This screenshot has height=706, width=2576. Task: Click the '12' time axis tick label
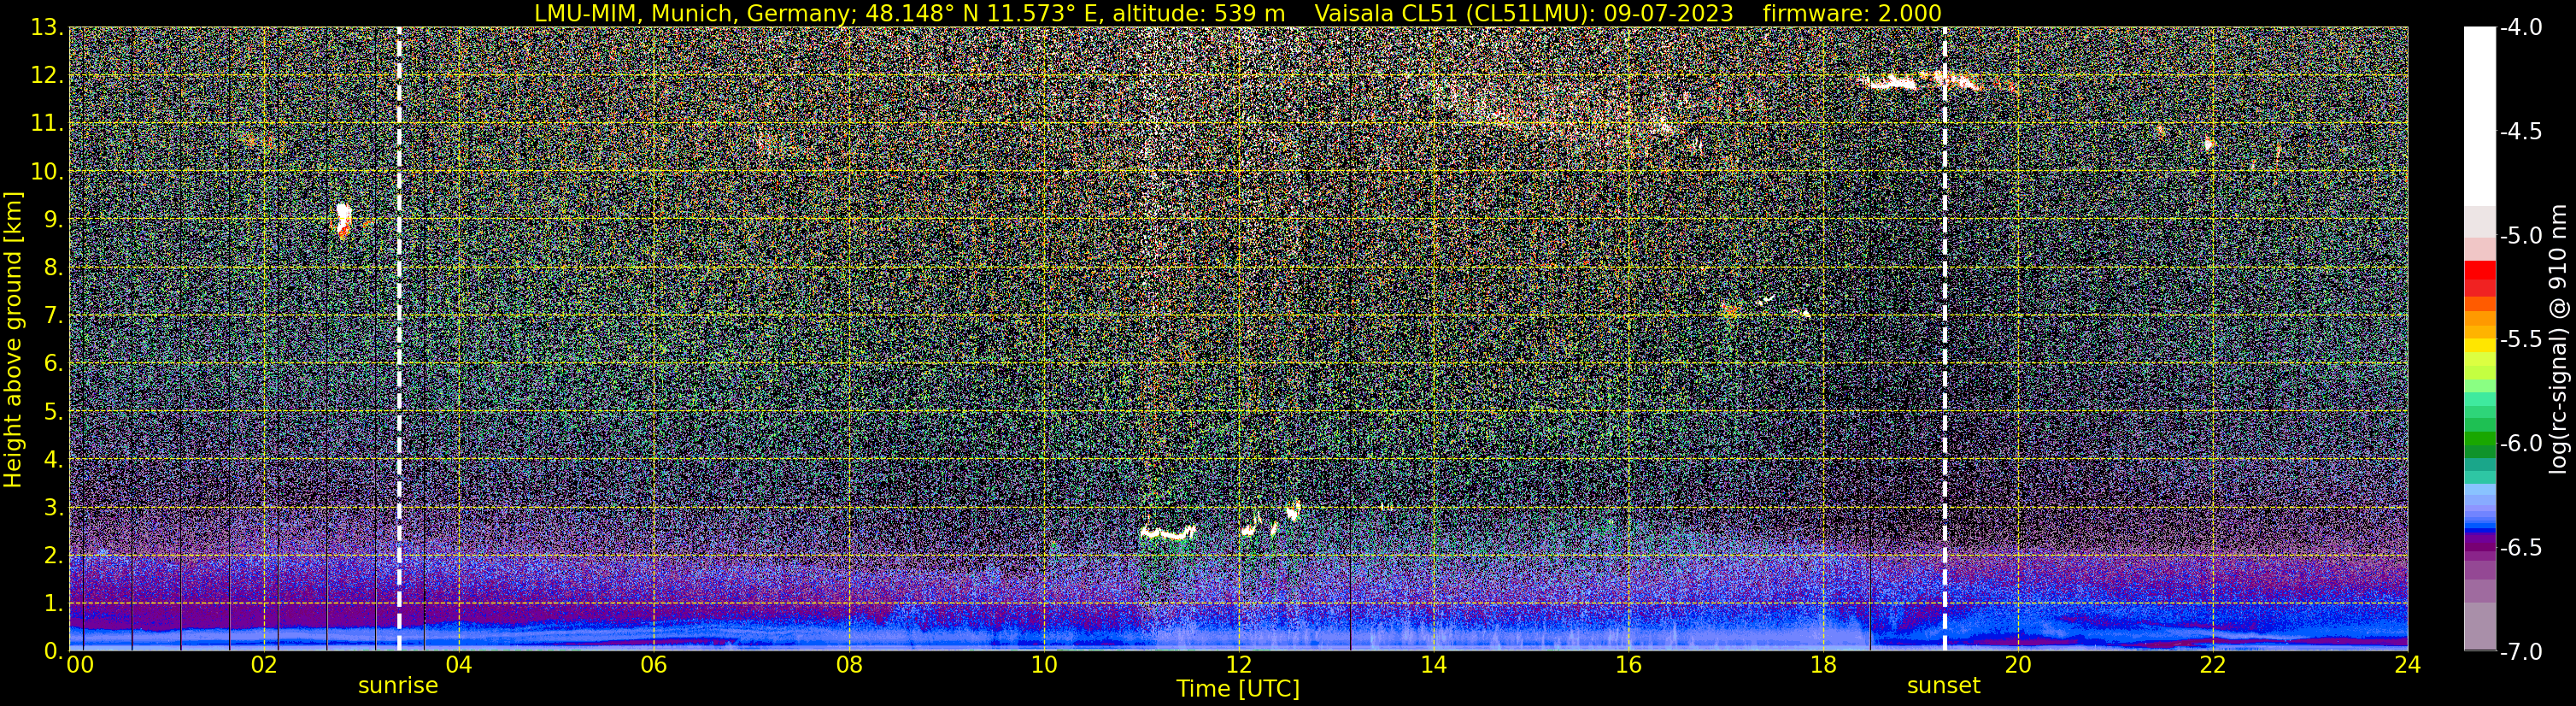click(1239, 665)
